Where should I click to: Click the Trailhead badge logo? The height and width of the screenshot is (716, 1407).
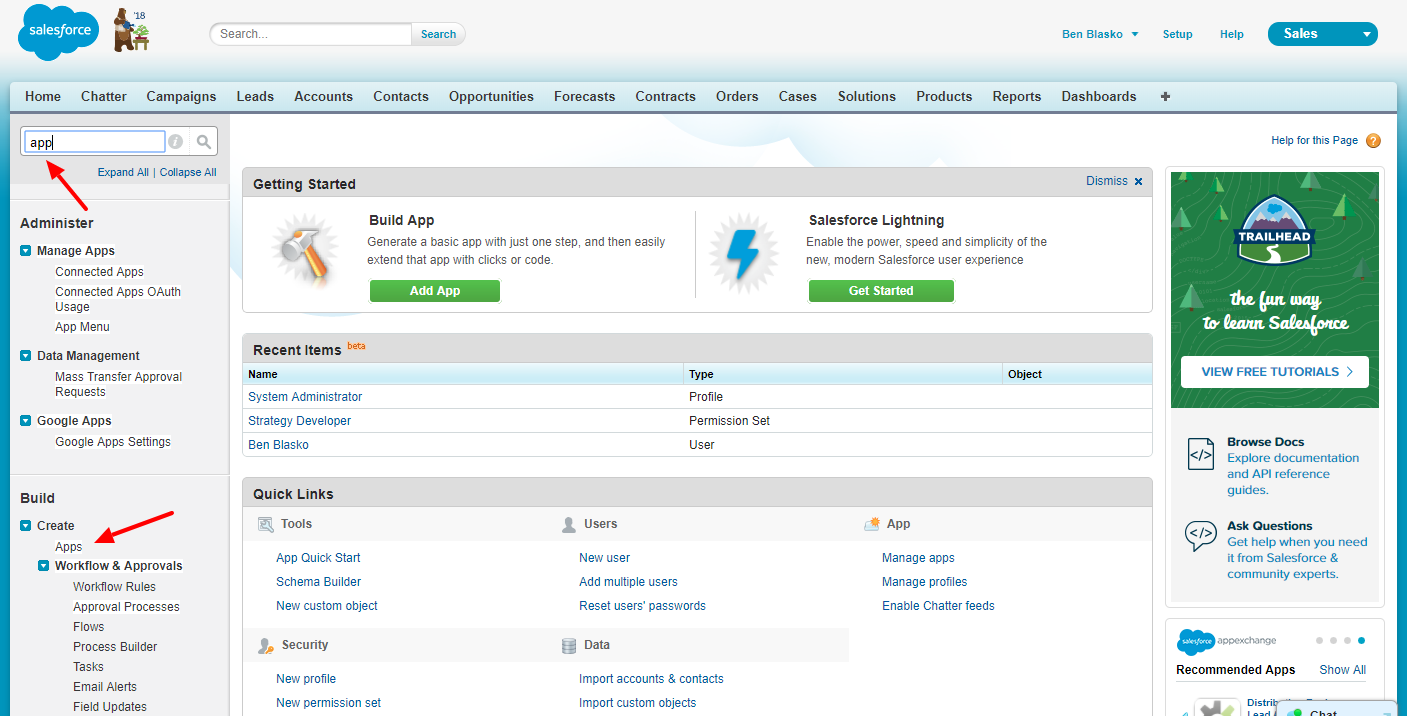[x=1275, y=230]
